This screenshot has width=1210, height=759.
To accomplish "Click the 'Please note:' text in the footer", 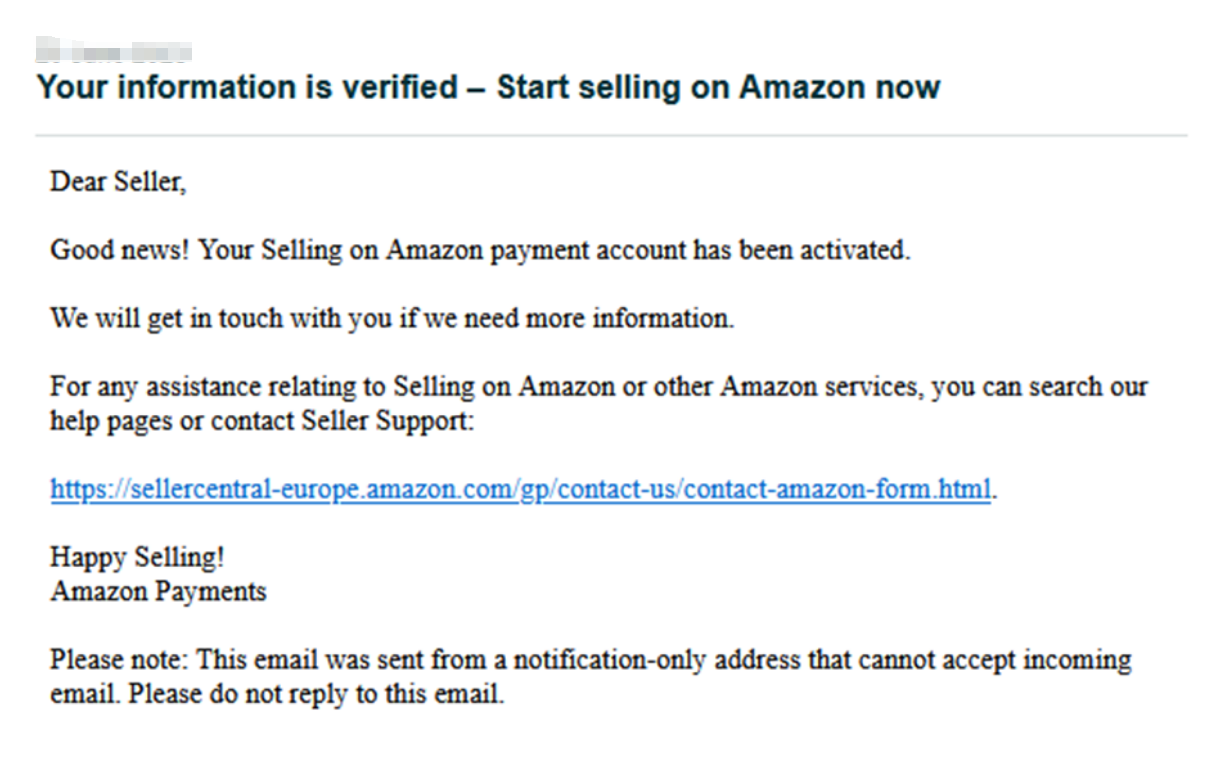I will pos(119,660).
